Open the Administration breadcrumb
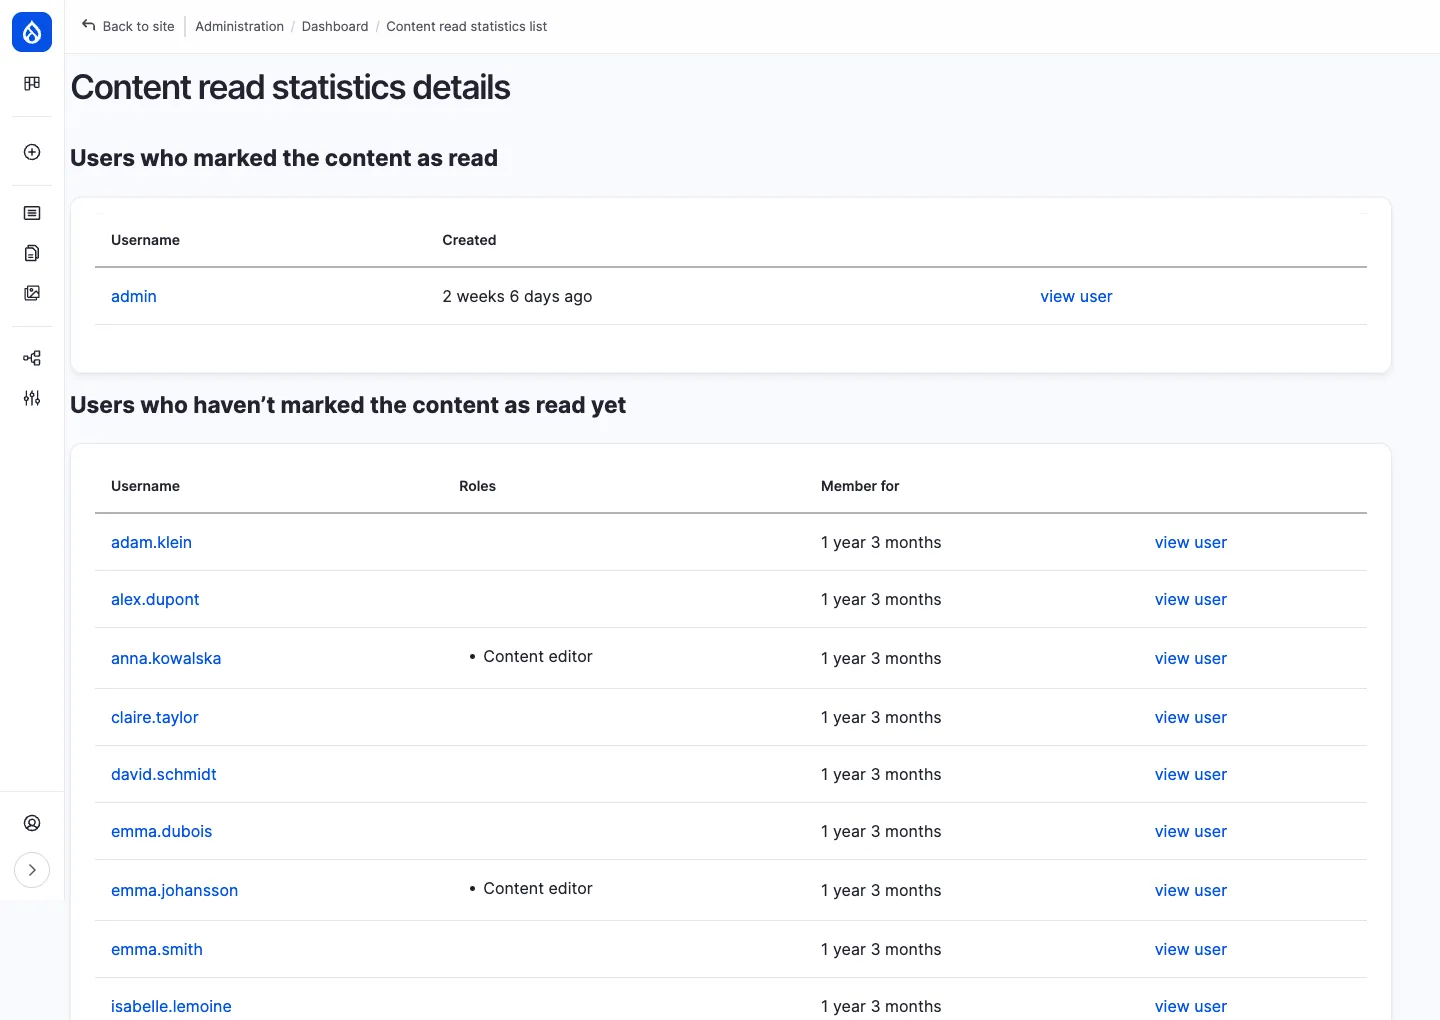The image size is (1440, 1020). (240, 26)
